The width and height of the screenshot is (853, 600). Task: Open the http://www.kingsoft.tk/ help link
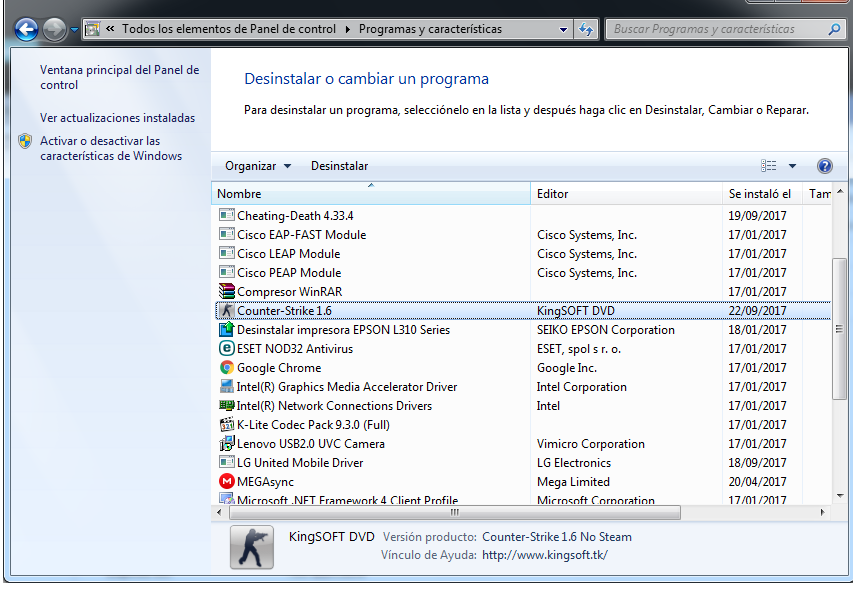pyautogui.click(x=545, y=555)
